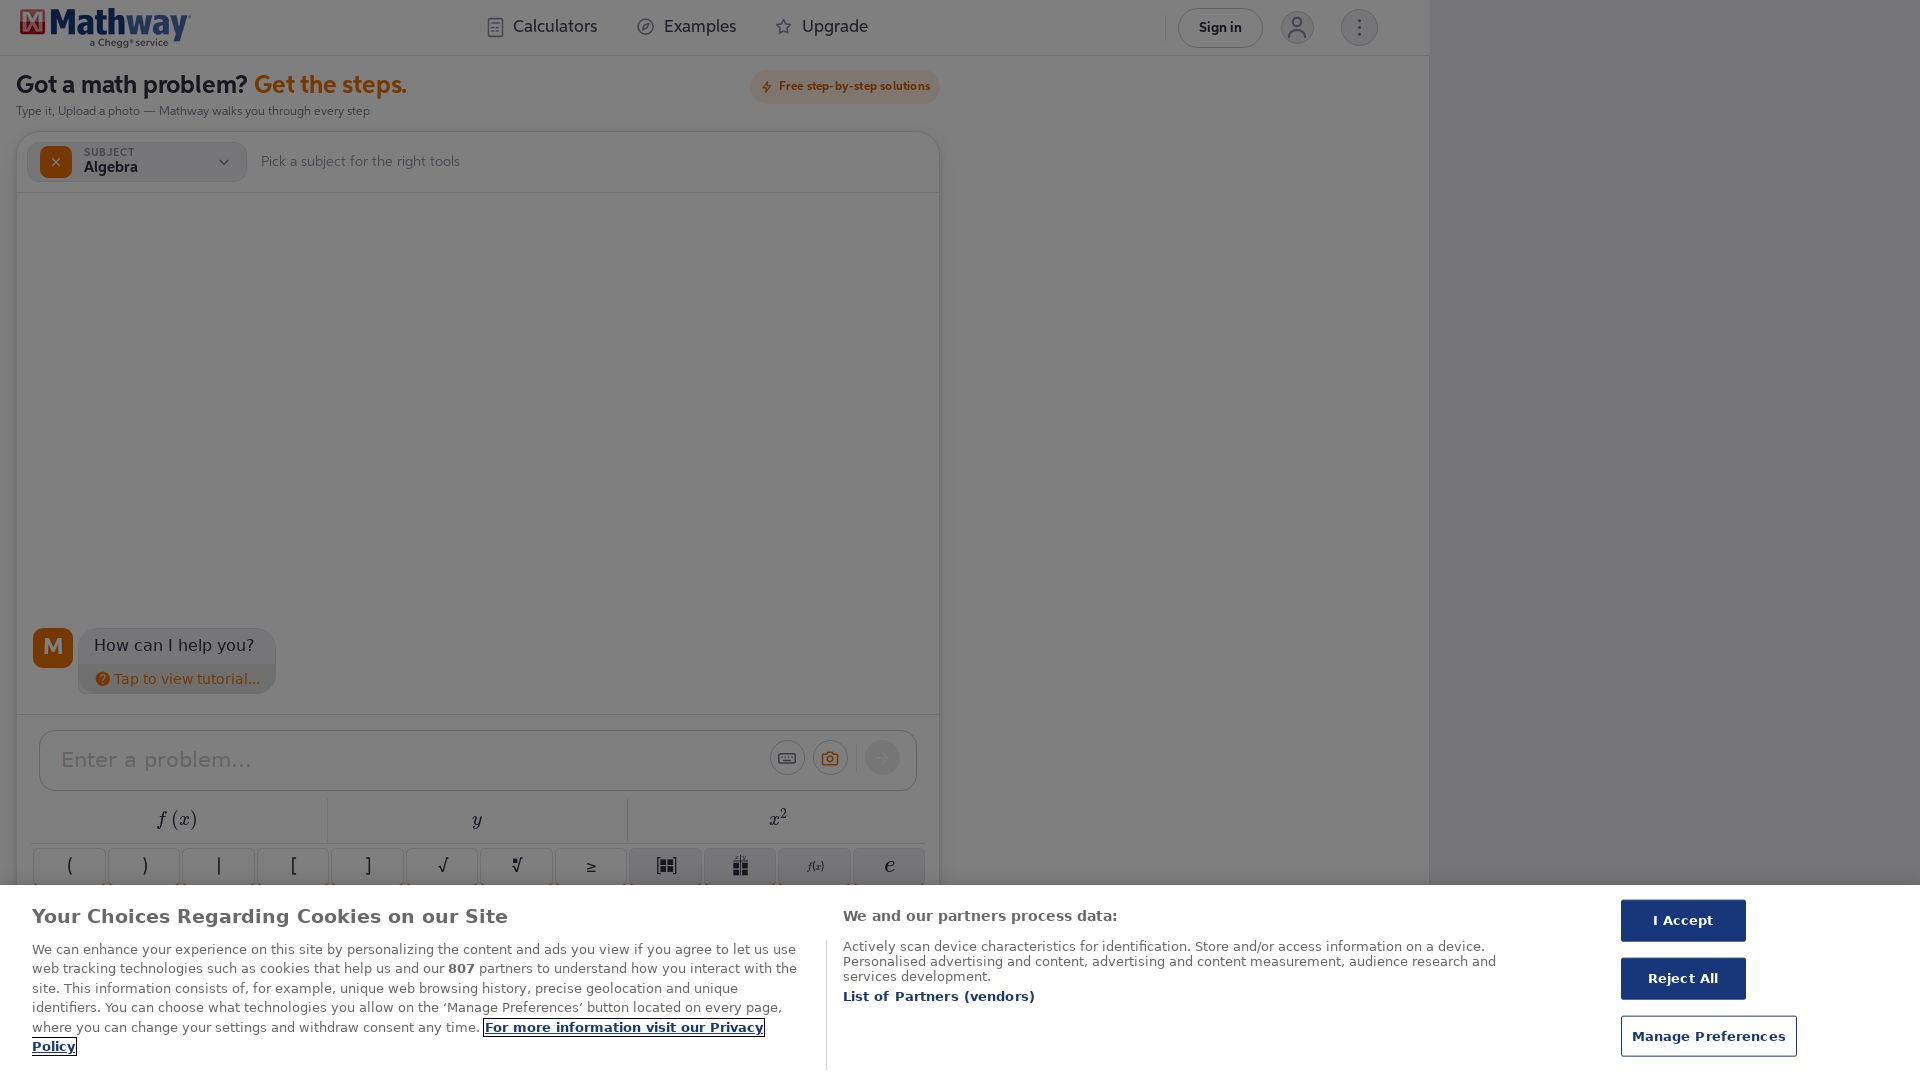1920x1080 pixels.
Task: Accept cookies with I Accept
Action: coord(1683,921)
